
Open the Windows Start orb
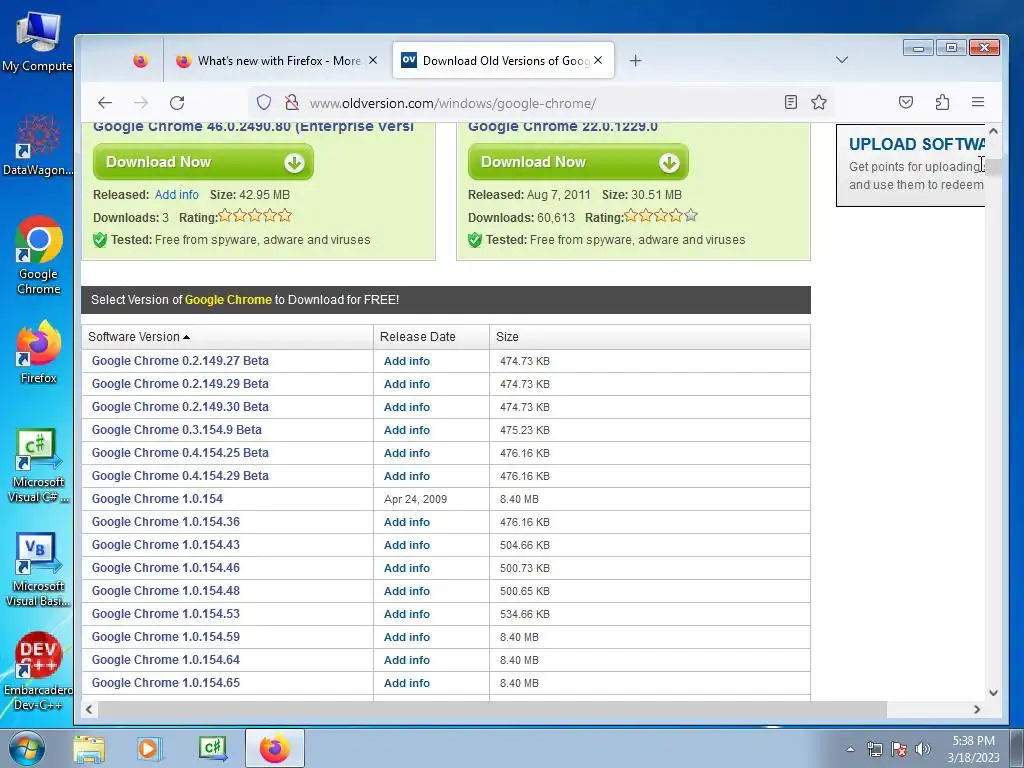click(27, 748)
